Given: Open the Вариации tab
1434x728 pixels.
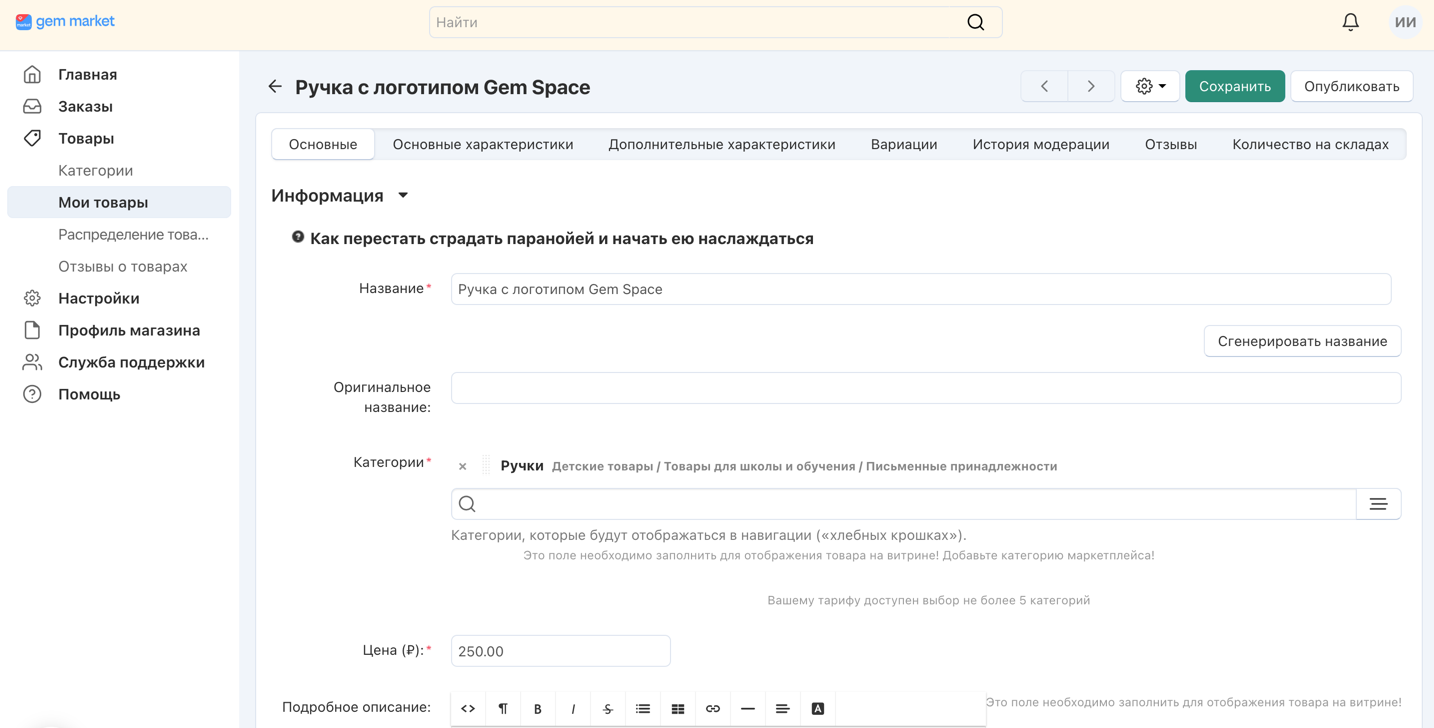Looking at the screenshot, I should point(904,144).
